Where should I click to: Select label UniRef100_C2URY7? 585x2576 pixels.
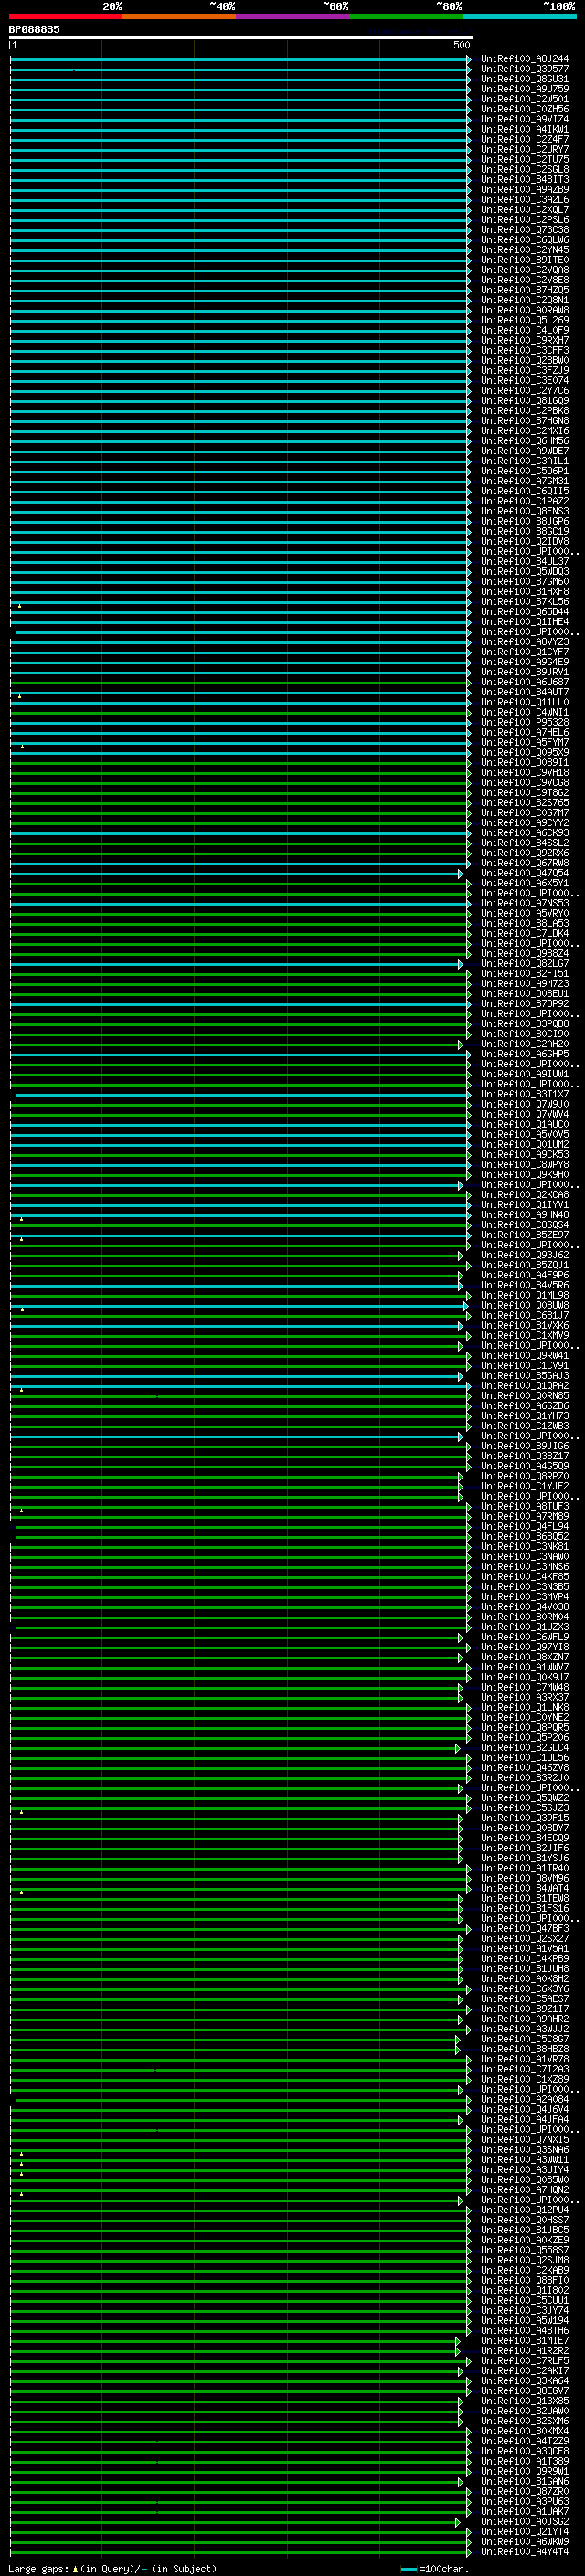[x=525, y=149]
